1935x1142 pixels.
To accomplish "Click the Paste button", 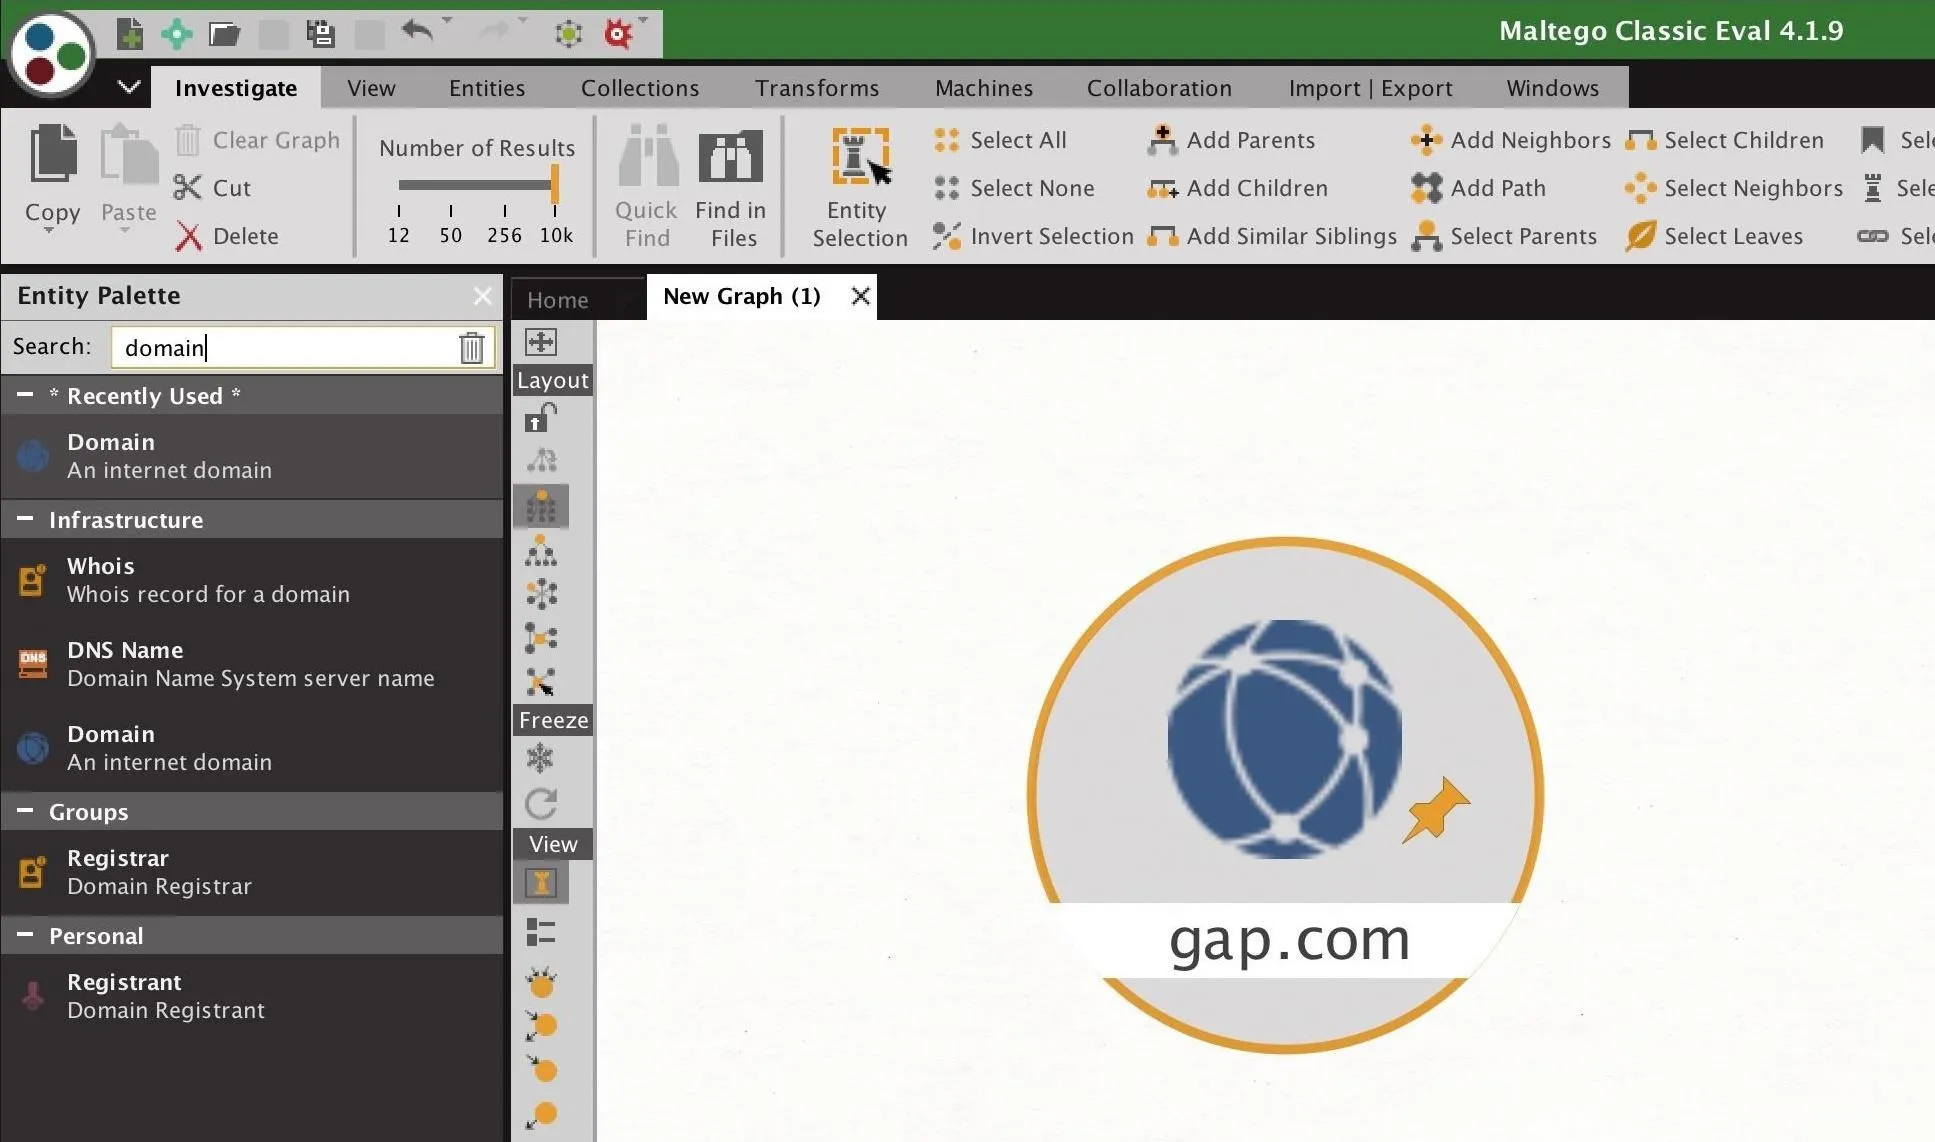I will 128,172.
